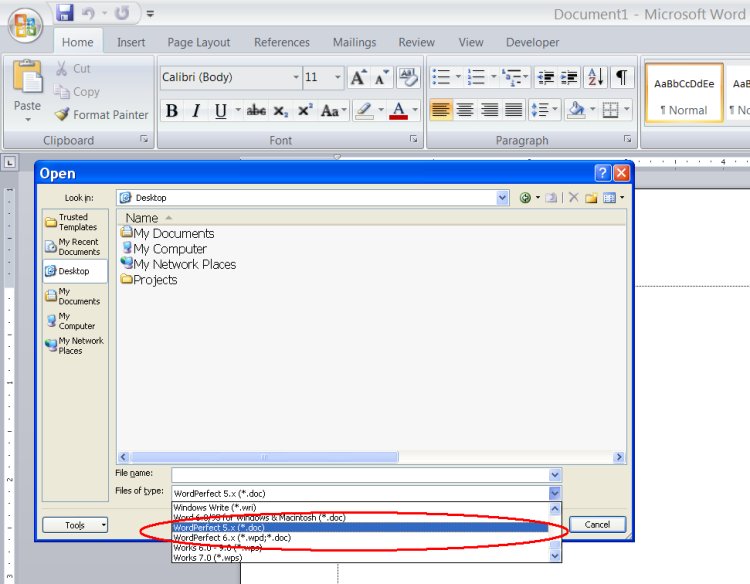Viewport: 750px width, 584px height.
Task: Toggle underline formatting
Action: tap(221, 111)
